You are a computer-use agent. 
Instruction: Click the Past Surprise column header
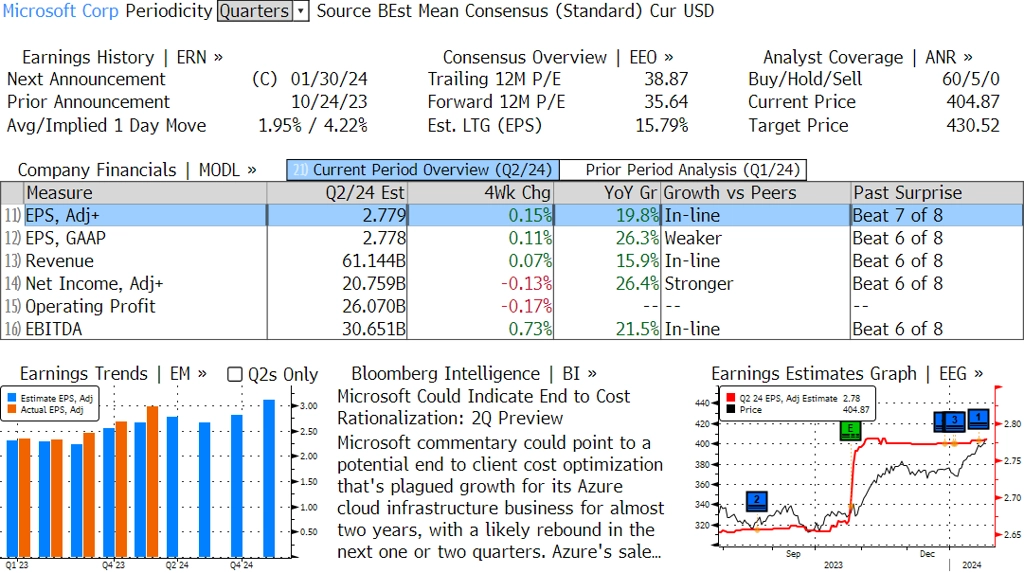click(x=936, y=193)
